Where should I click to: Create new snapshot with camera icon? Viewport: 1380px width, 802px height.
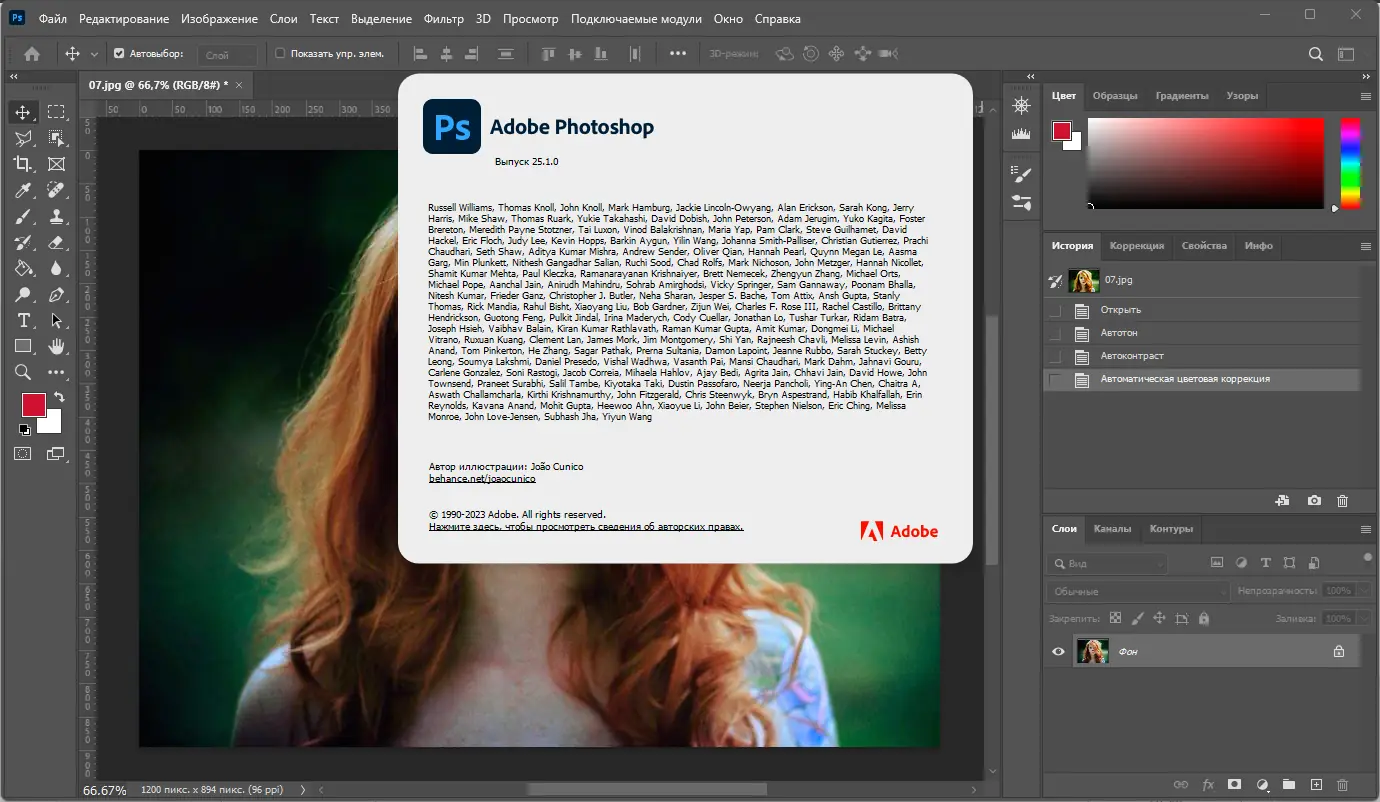coord(1314,500)
